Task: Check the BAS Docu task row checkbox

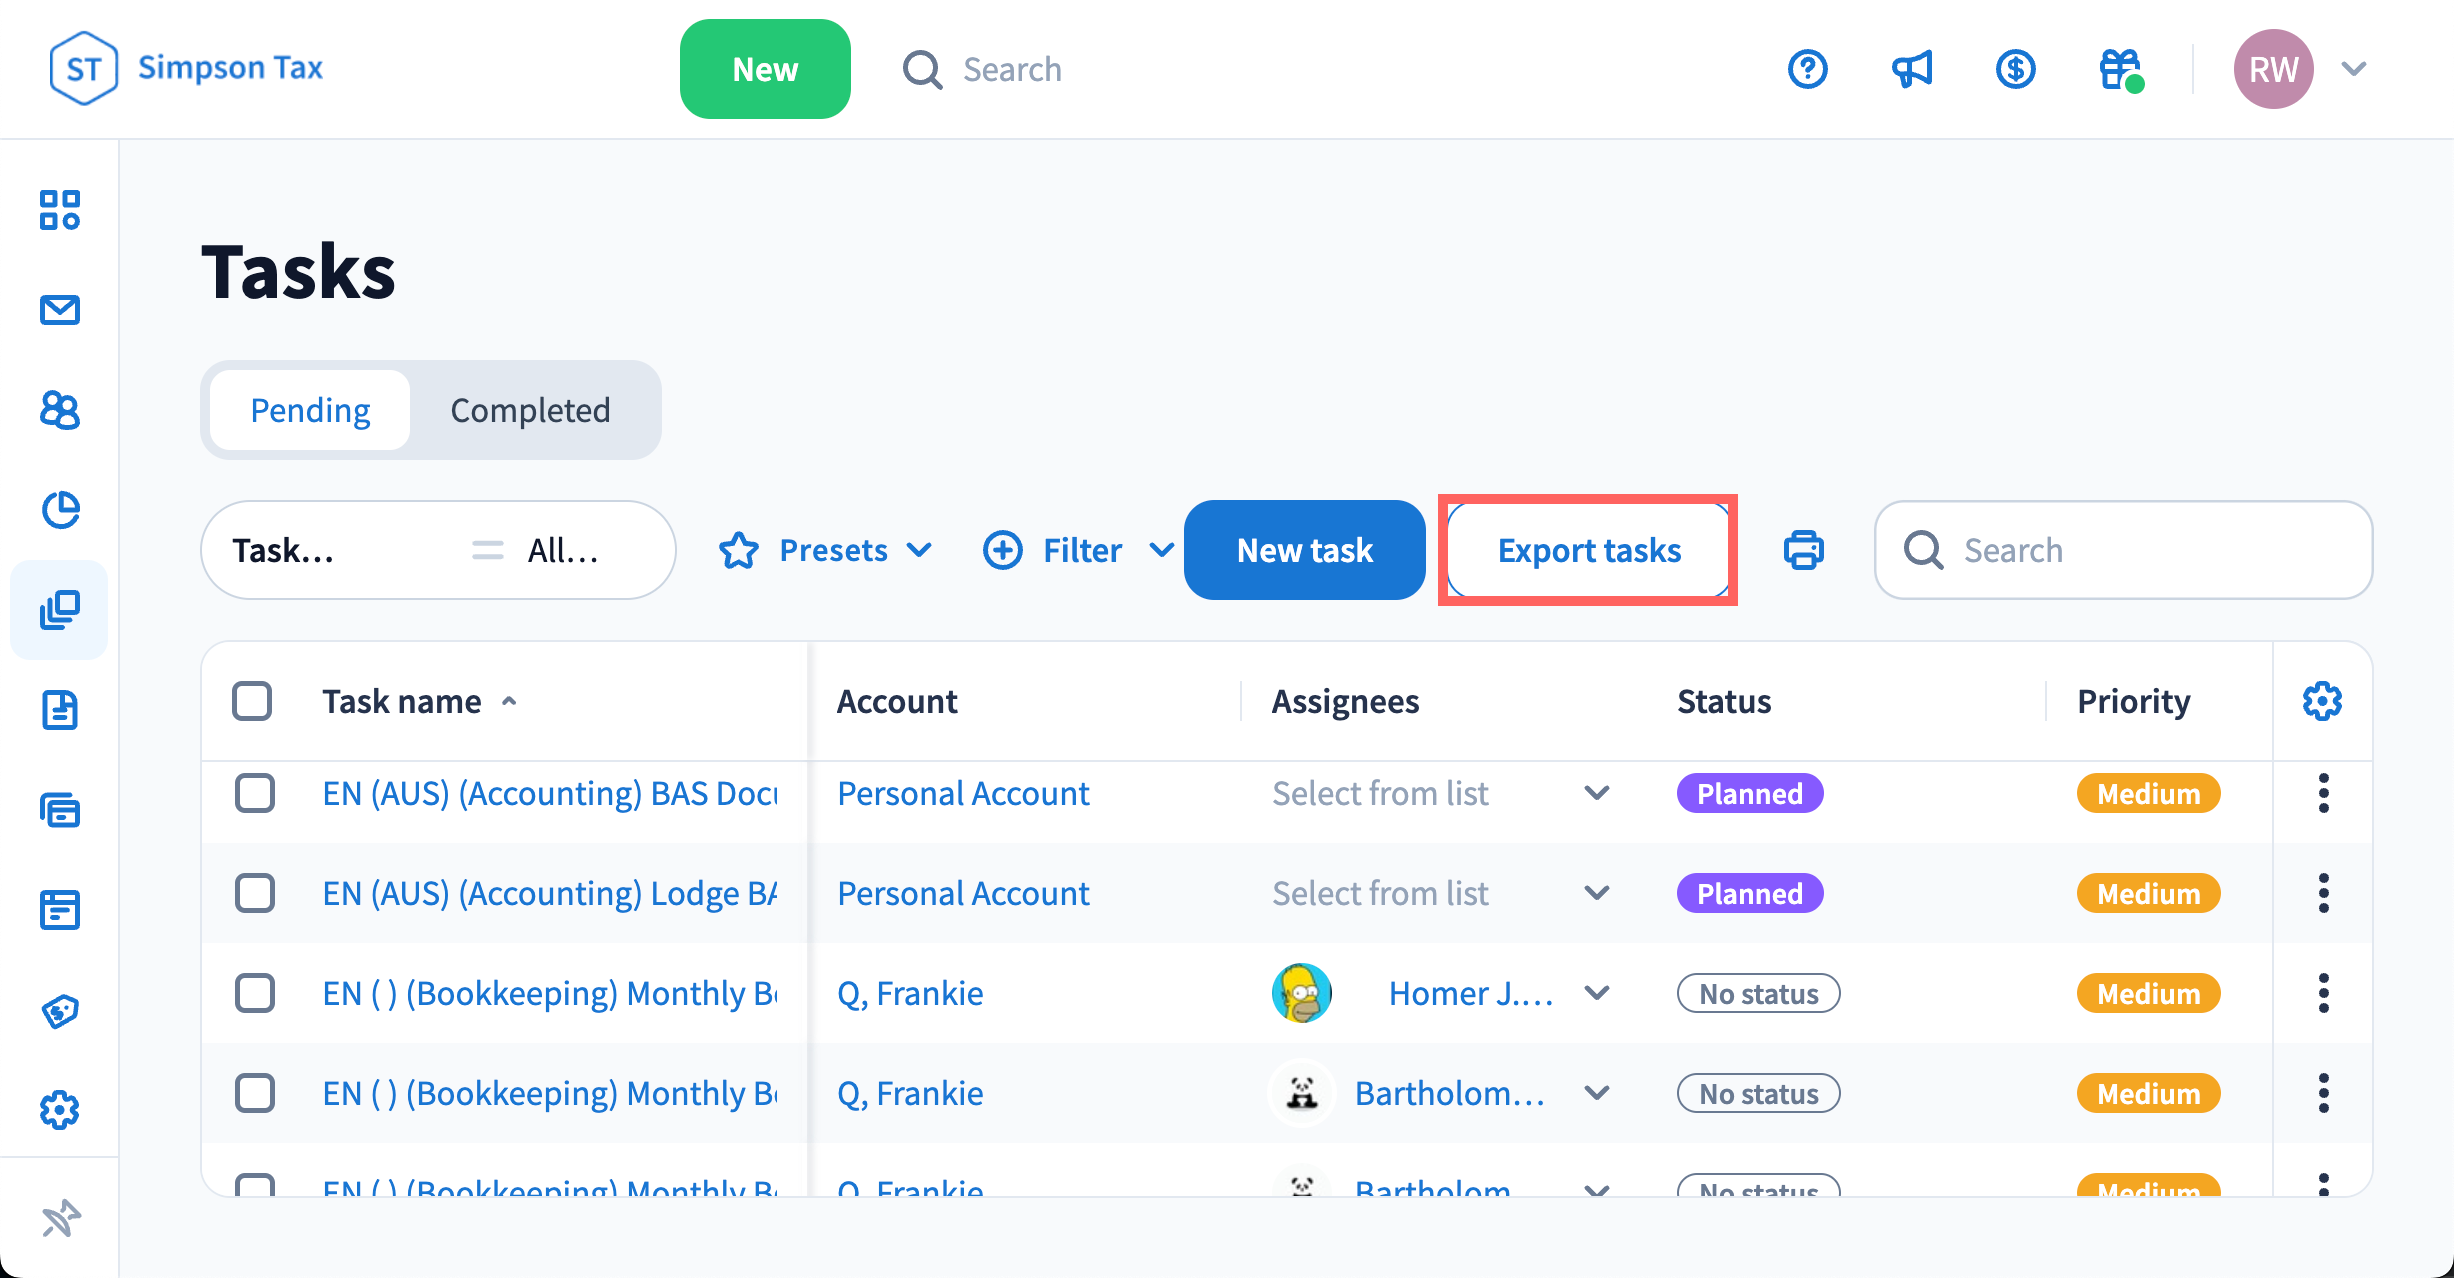Action: (254, 793)
